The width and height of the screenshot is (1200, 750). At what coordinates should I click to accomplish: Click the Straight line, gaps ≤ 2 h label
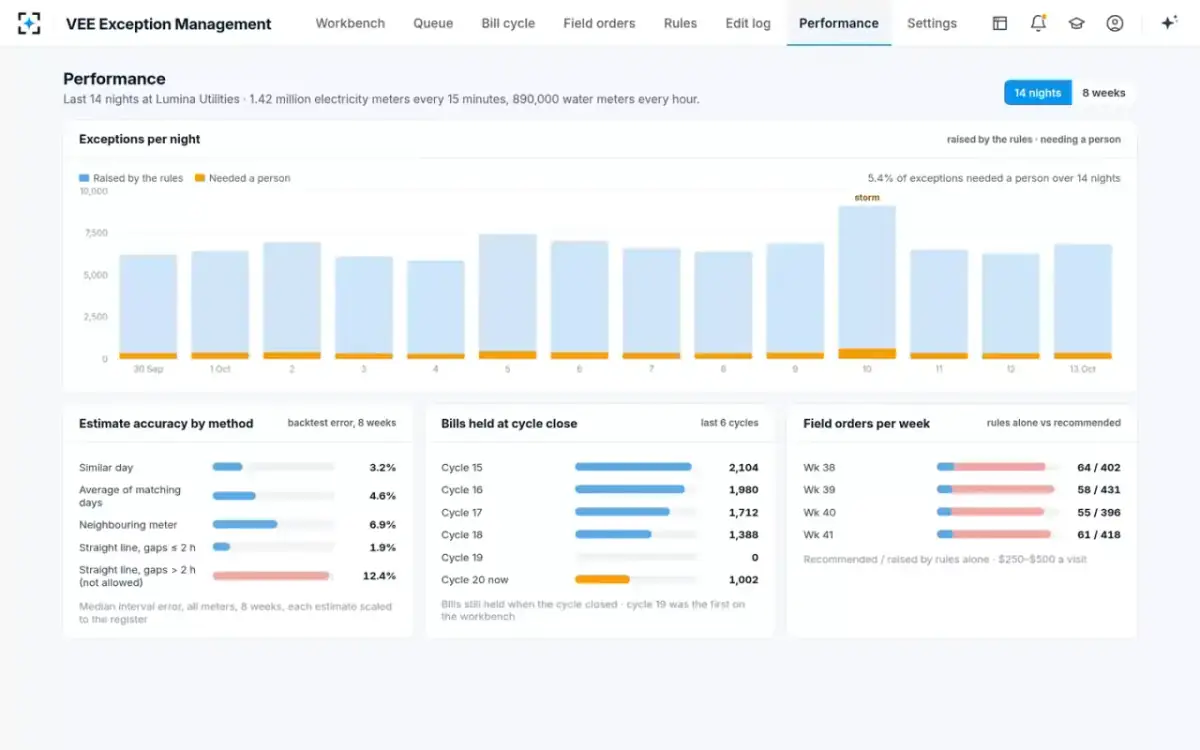coord(137,547)
